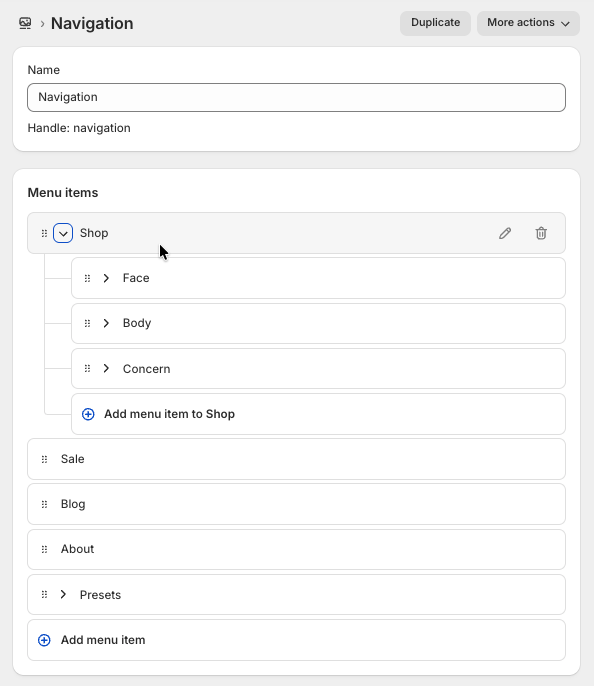
Task: Select the About menu item
Action: pyautogui.click(x=297, y=549)
